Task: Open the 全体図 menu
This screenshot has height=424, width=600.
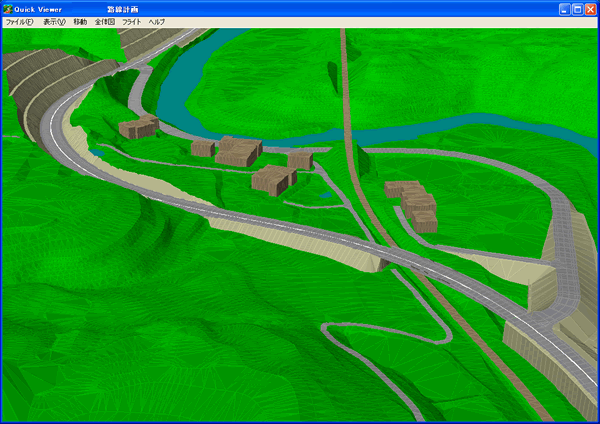Action: (105, 22)
